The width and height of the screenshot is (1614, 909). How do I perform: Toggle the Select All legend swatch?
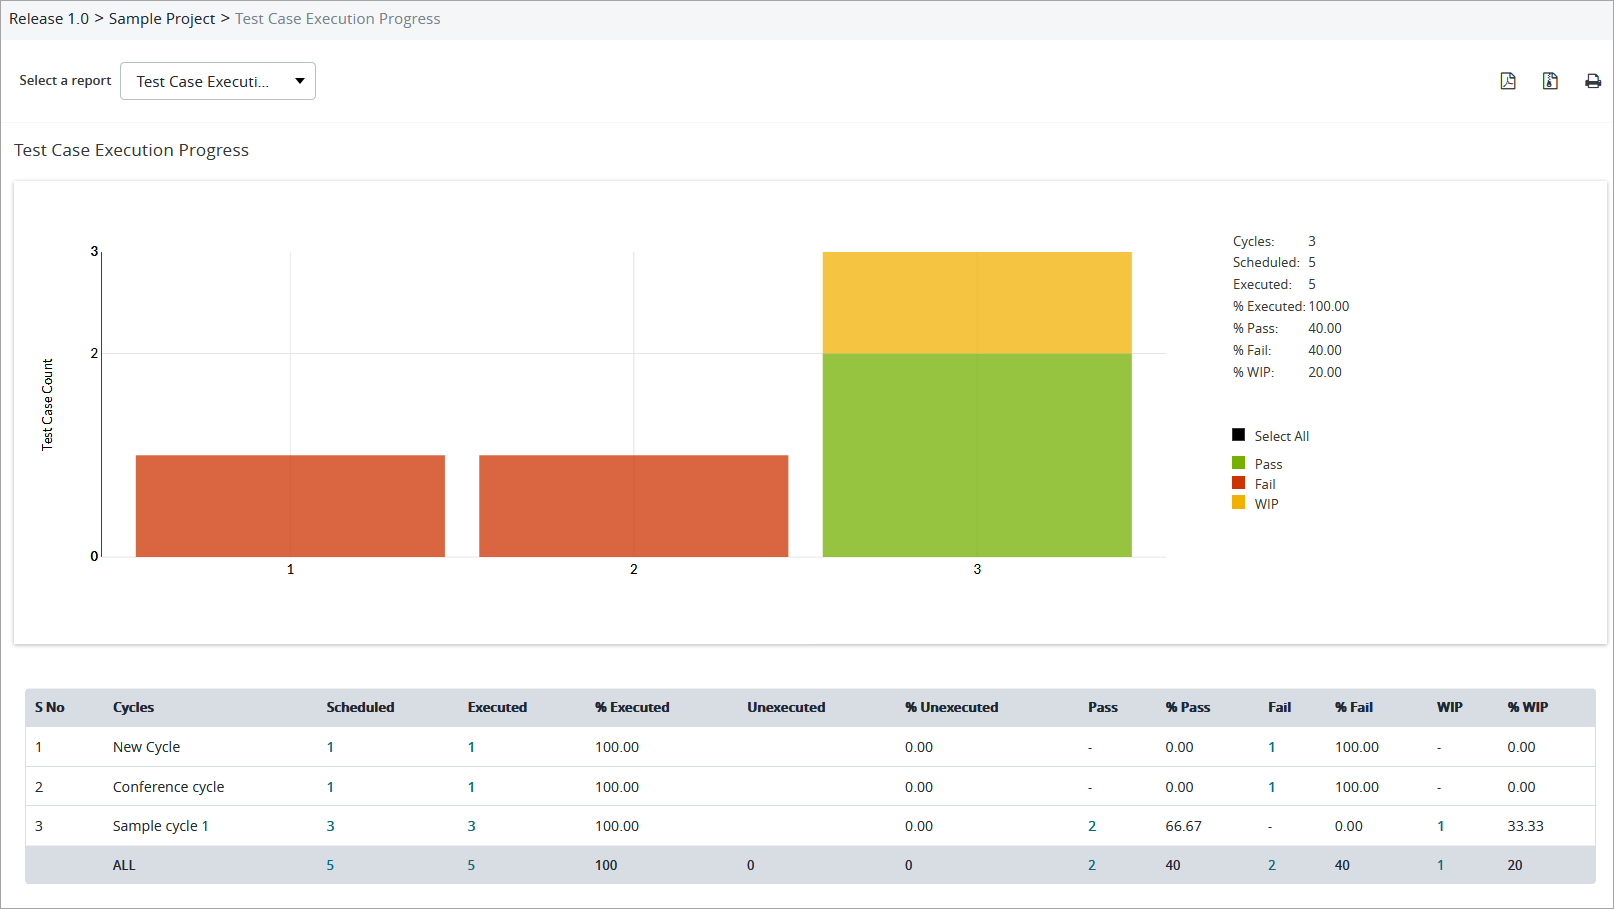(x=1238, y=435)
